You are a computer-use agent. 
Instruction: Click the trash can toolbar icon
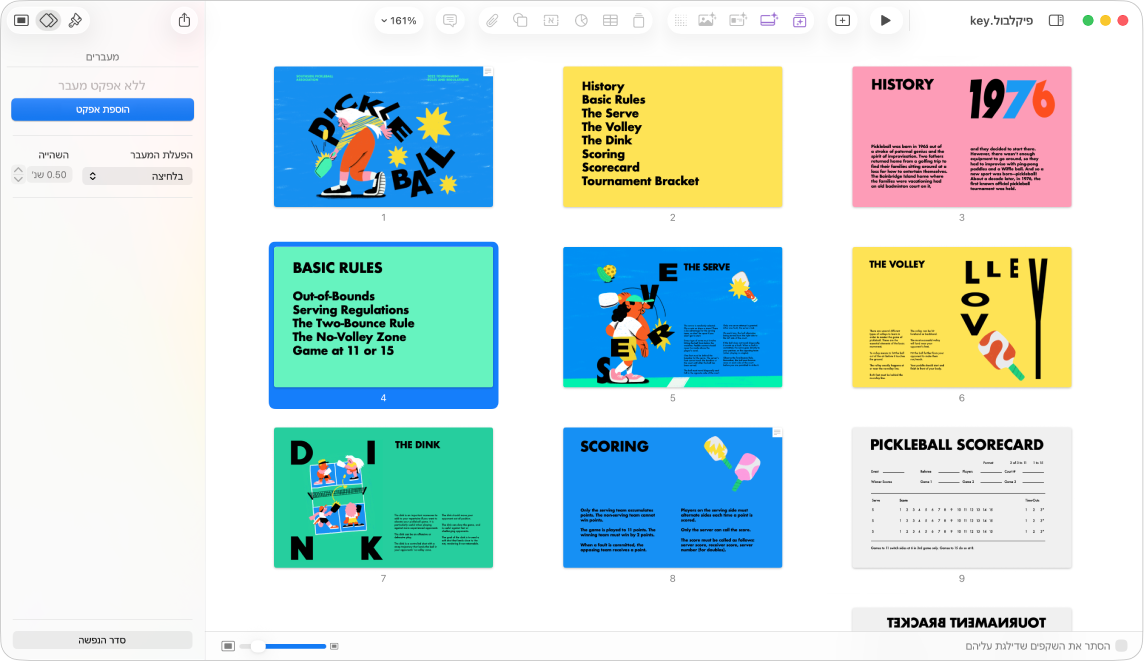(638, 20)
